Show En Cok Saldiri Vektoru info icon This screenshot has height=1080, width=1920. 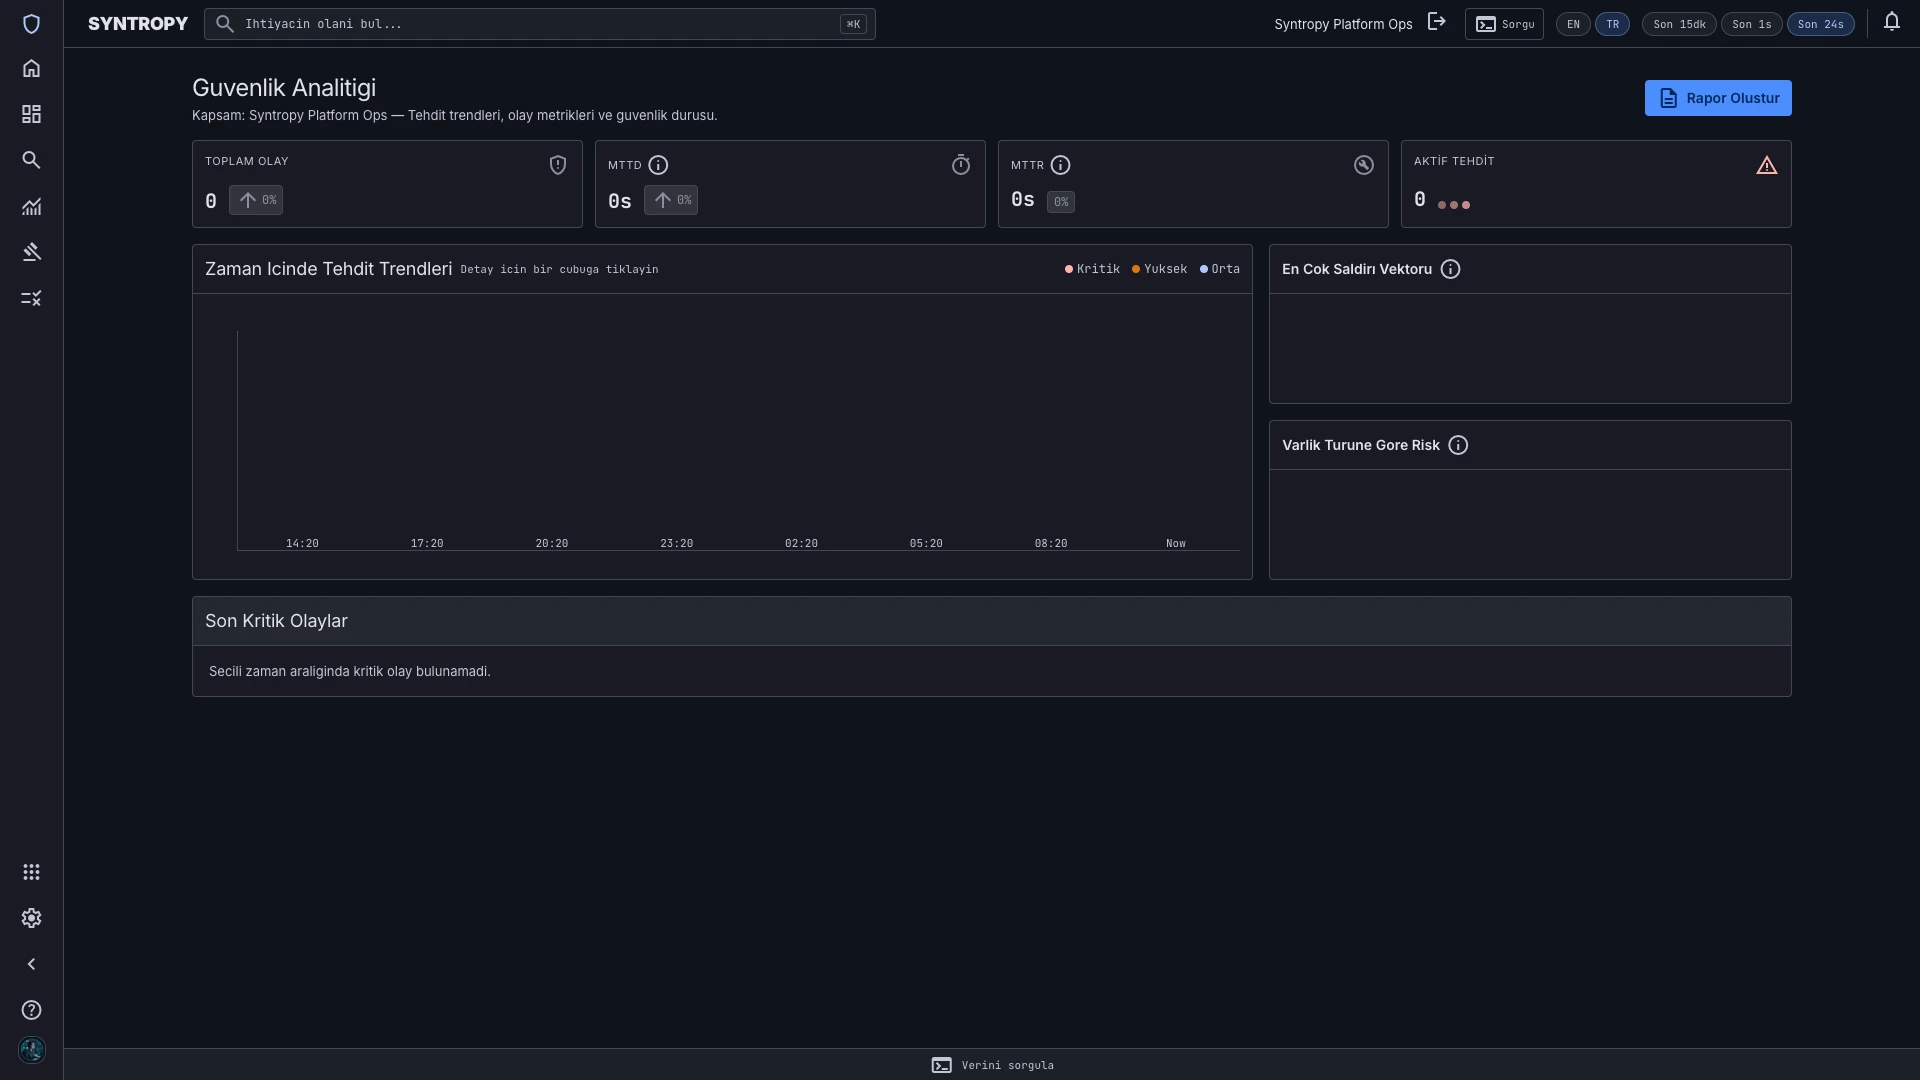point(1450,269)
